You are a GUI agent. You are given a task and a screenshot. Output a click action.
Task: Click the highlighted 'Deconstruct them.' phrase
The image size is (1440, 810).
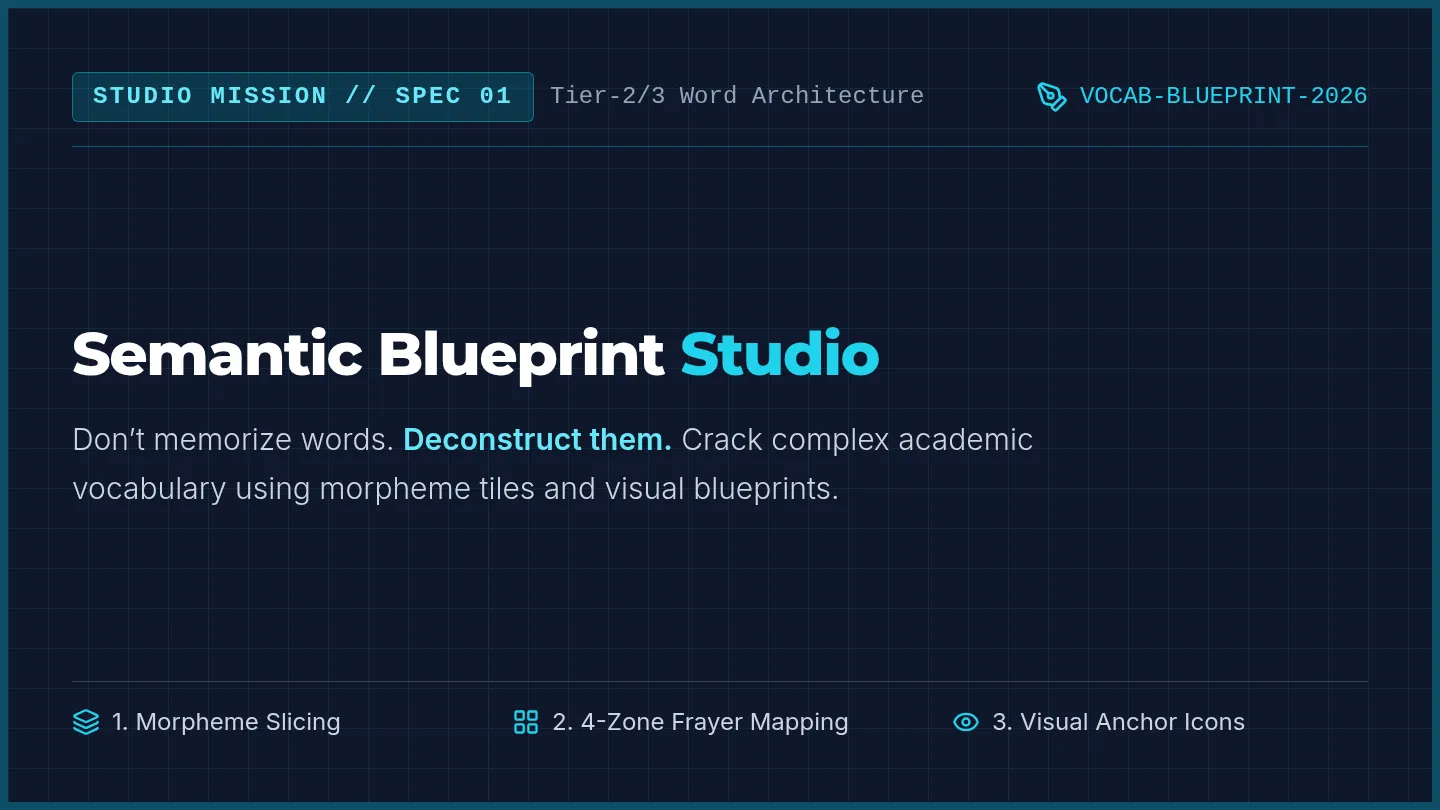[x=537, y=440]
